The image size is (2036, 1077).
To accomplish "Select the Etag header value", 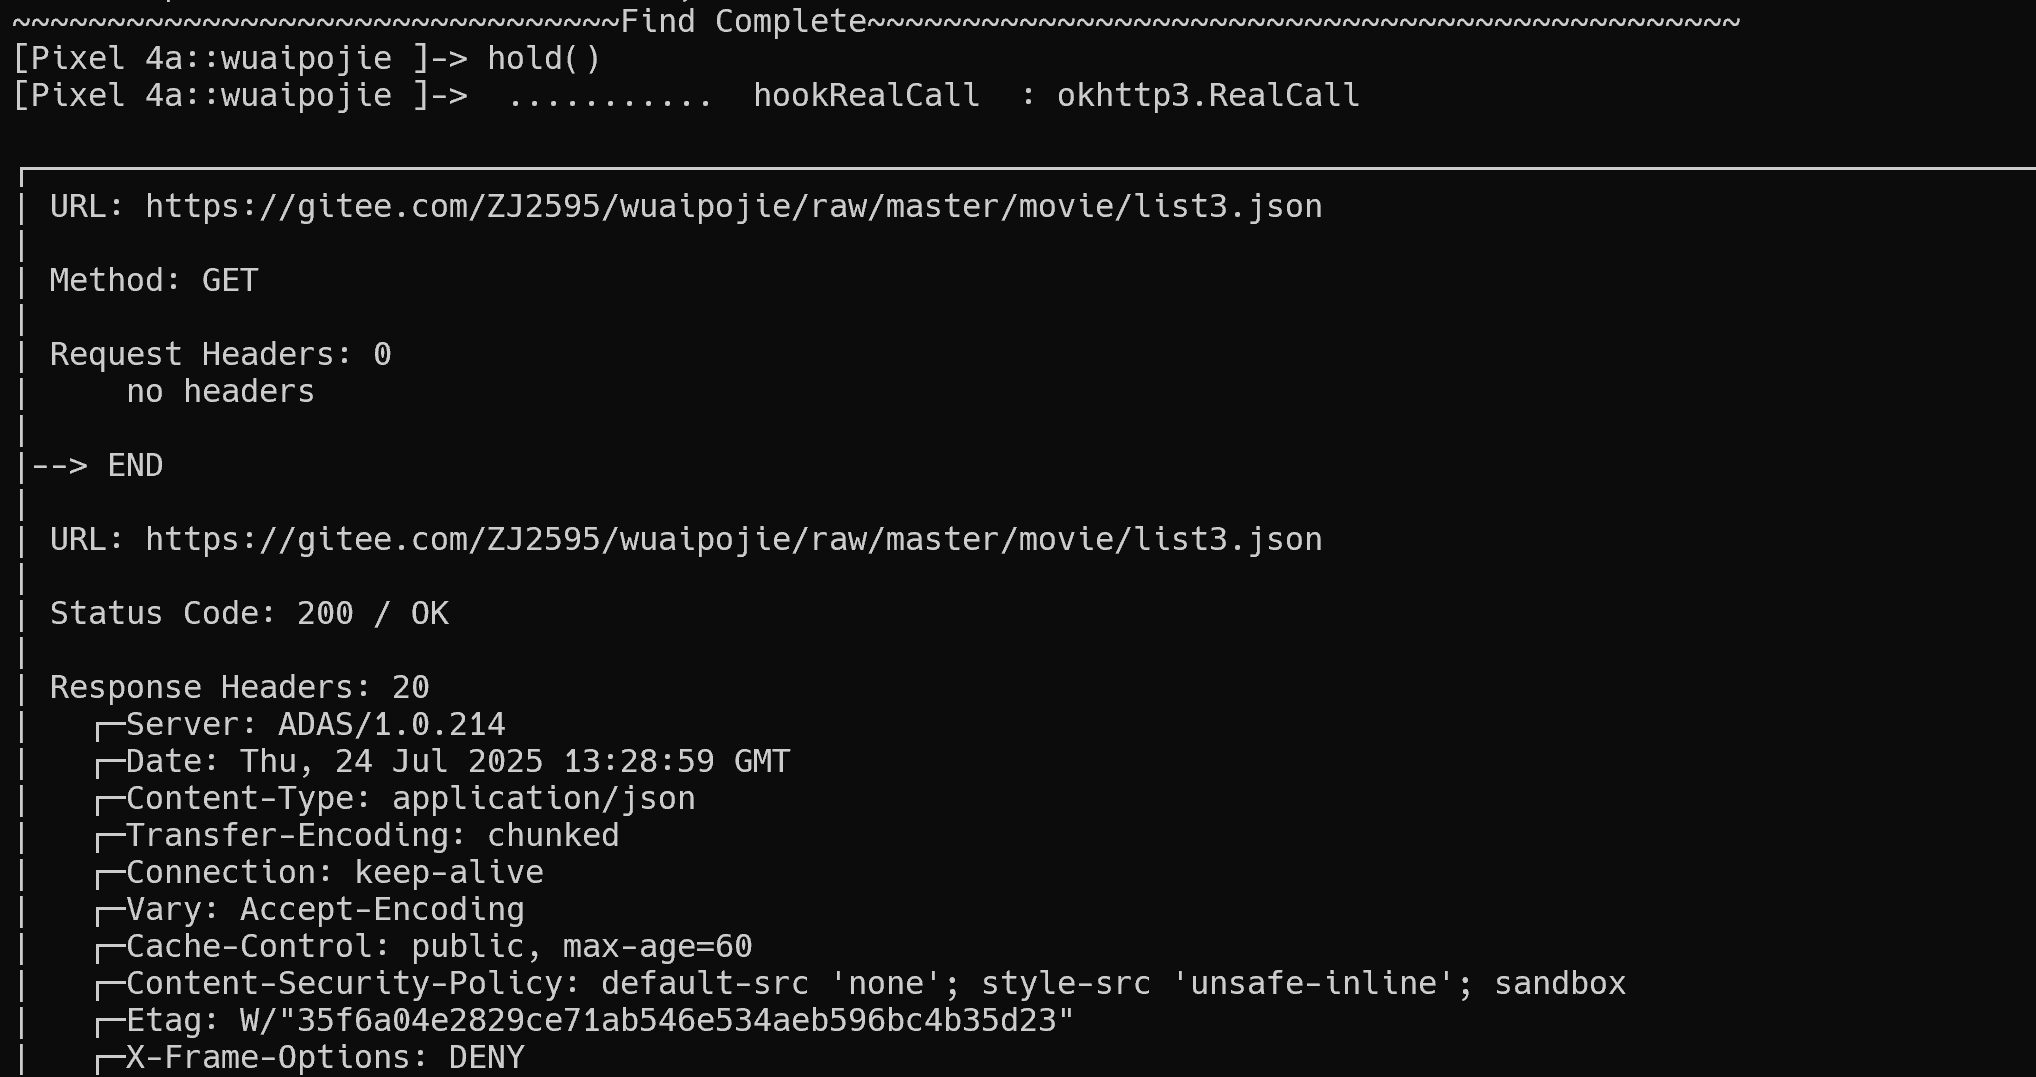I will (x=656, y=1021).
